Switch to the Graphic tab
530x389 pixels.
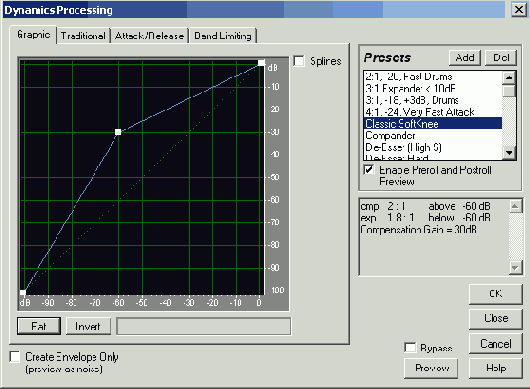tap(33, 35)
